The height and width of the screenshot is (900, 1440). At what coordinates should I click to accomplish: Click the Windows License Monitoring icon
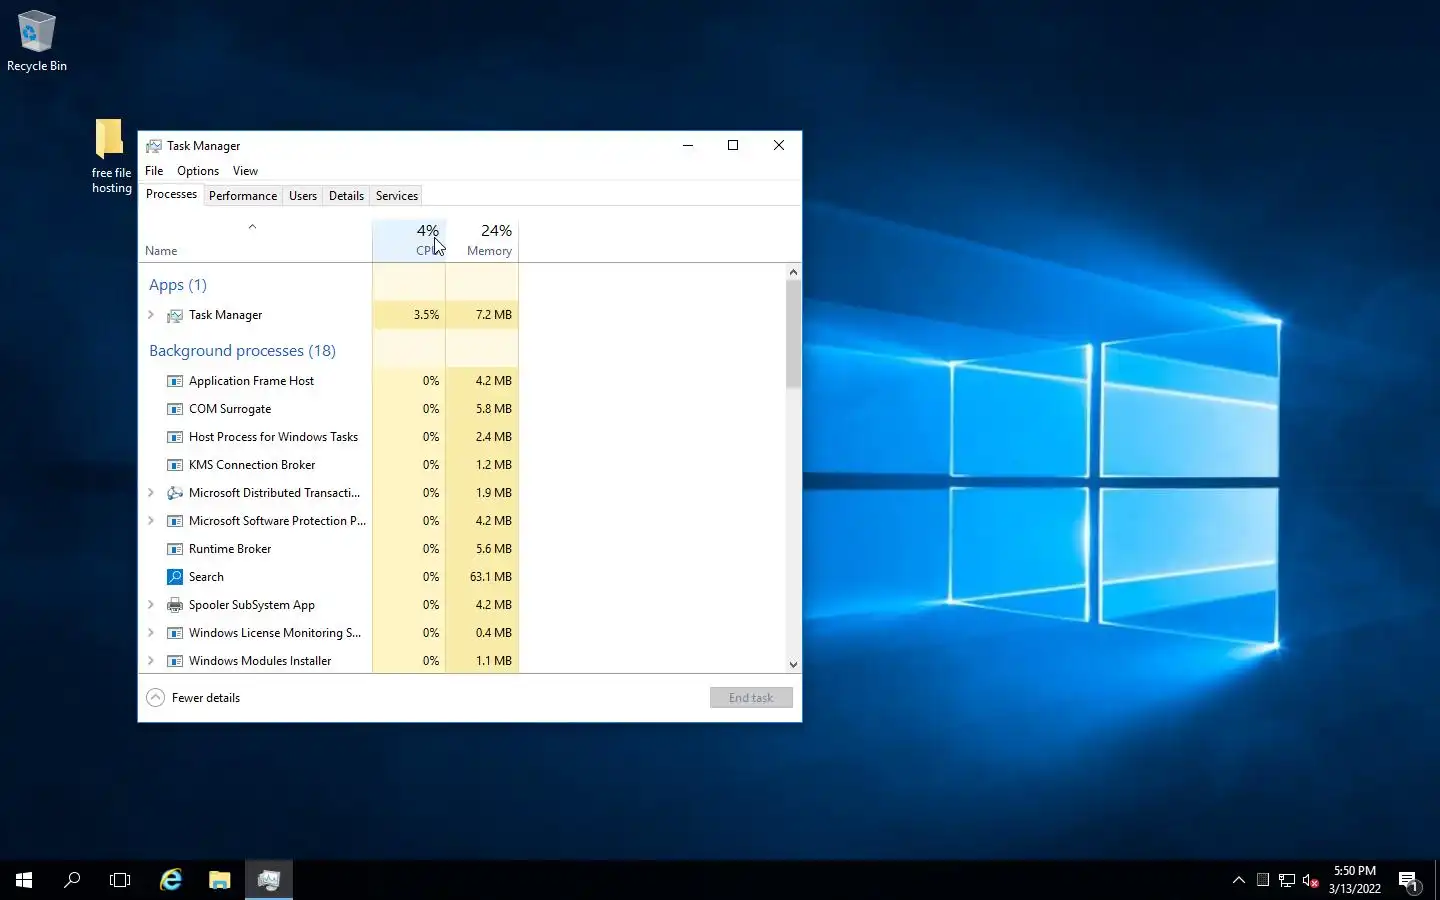coord(175,633)
